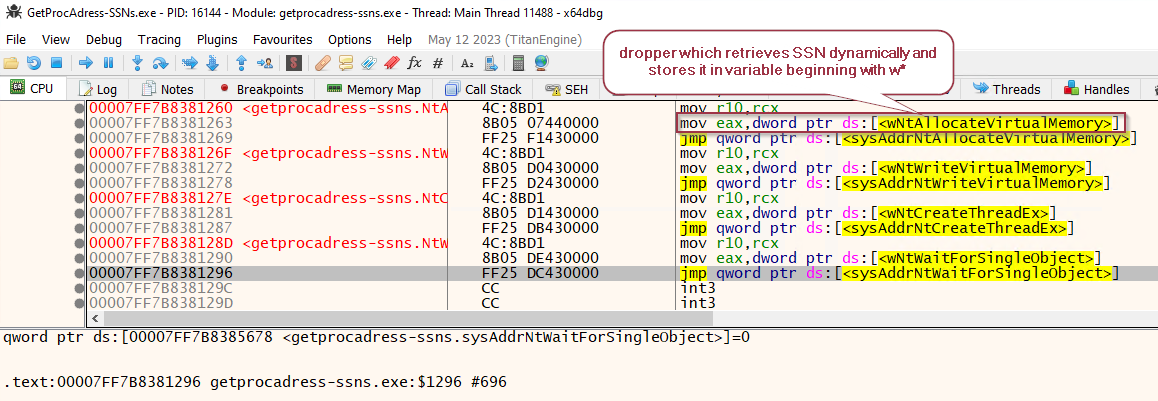The image size is (1158, 401).
Task: Toggle breakpoint dot at address 00007FF7B8381296
Action: coord(79,273)
